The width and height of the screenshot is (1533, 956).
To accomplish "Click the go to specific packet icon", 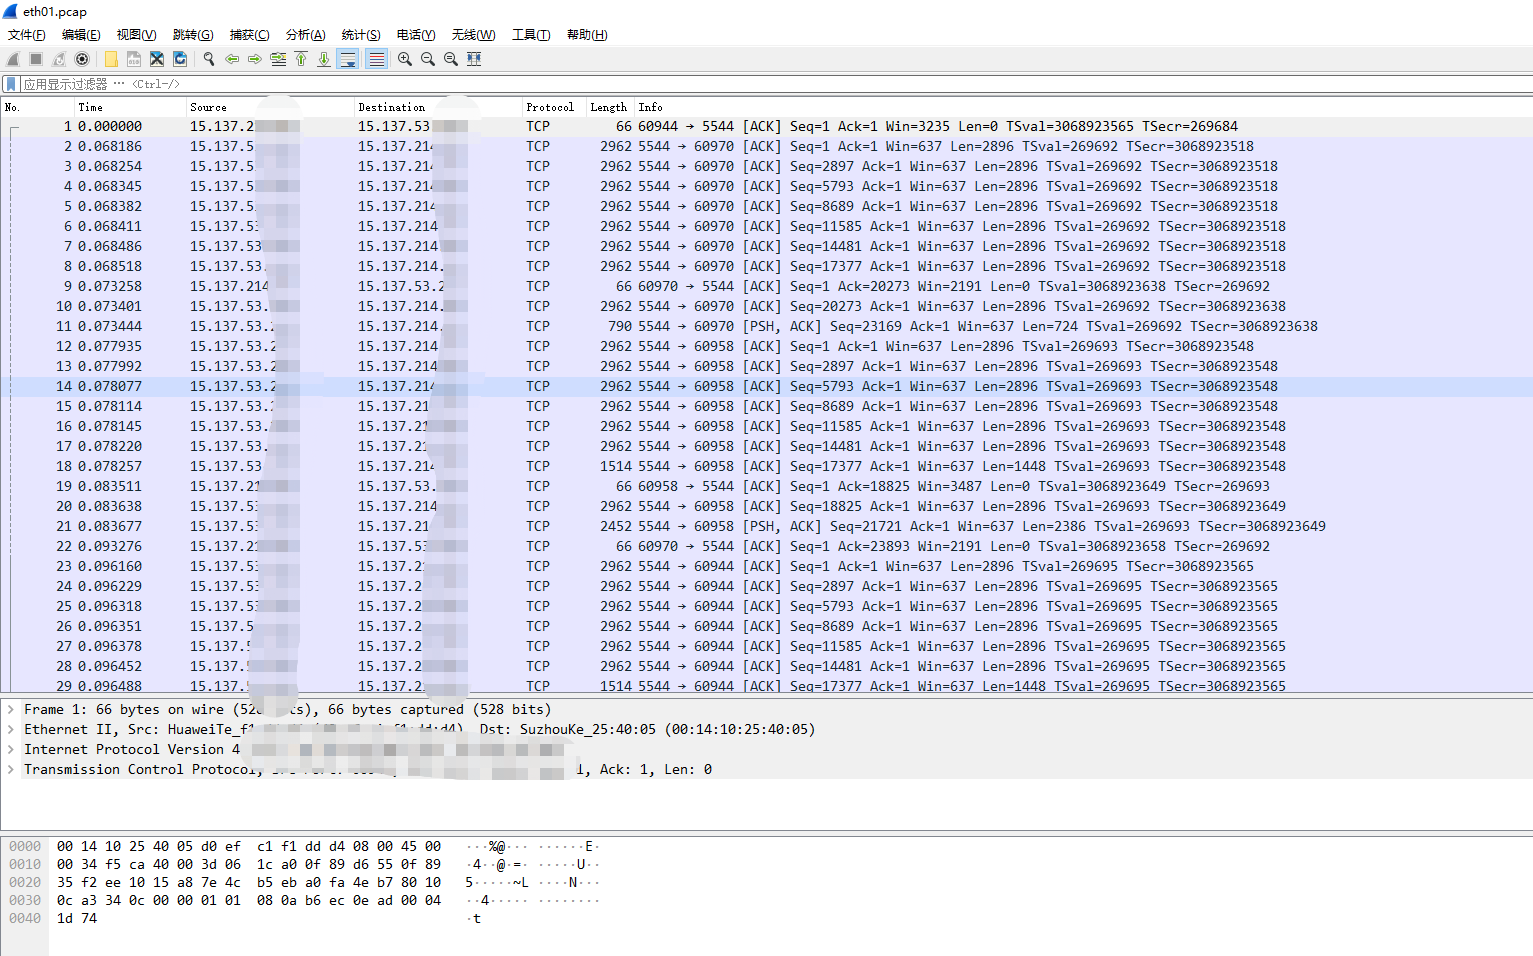I will pos(278,59).
